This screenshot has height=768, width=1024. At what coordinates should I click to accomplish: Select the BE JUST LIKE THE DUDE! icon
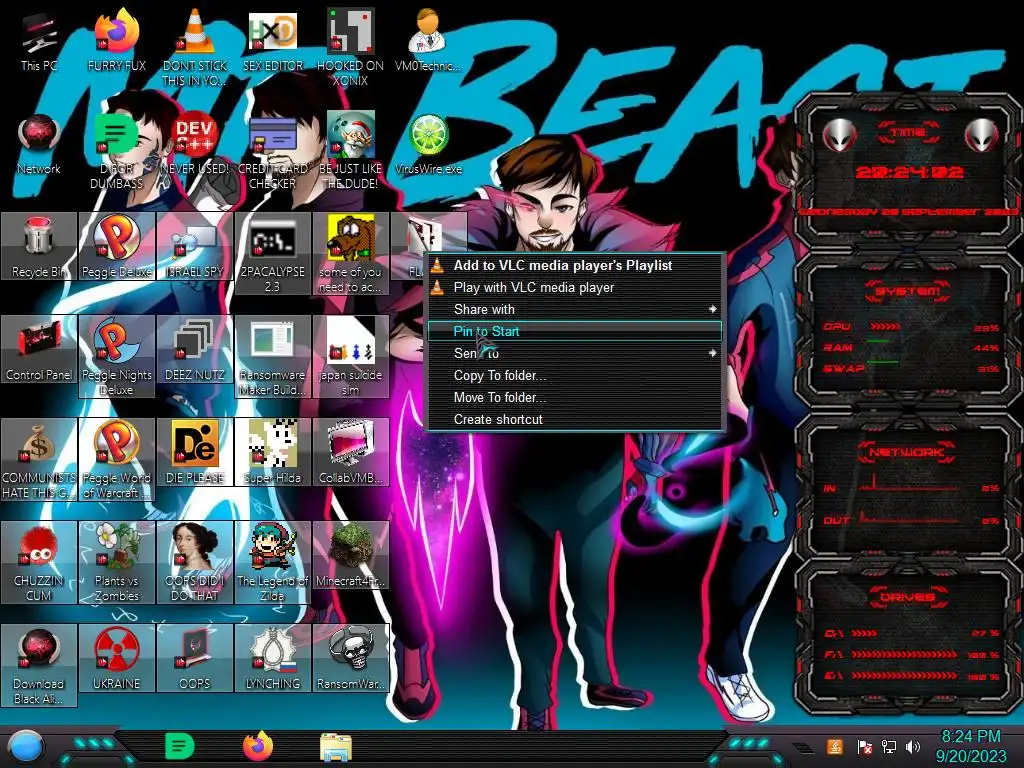click(351, 152)
